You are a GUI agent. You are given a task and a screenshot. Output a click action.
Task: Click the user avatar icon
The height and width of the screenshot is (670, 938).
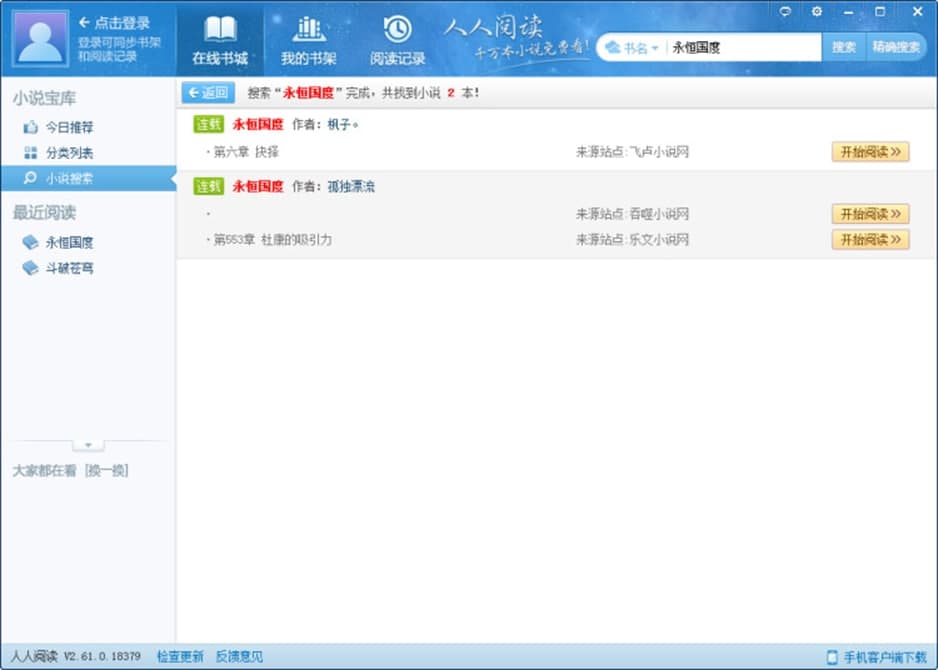point(40,39)
